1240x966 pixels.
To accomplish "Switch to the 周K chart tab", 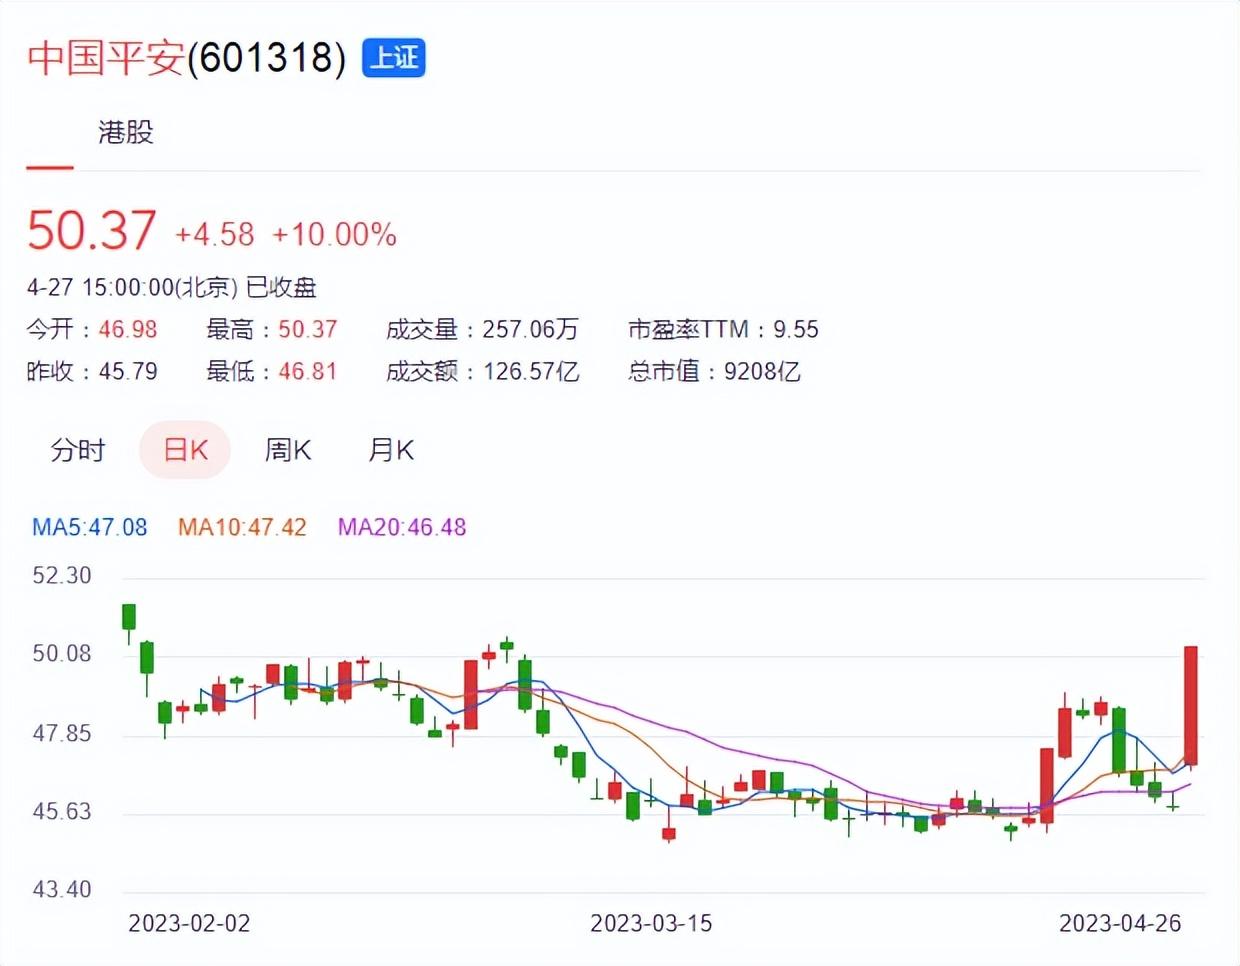I will 288,450.
